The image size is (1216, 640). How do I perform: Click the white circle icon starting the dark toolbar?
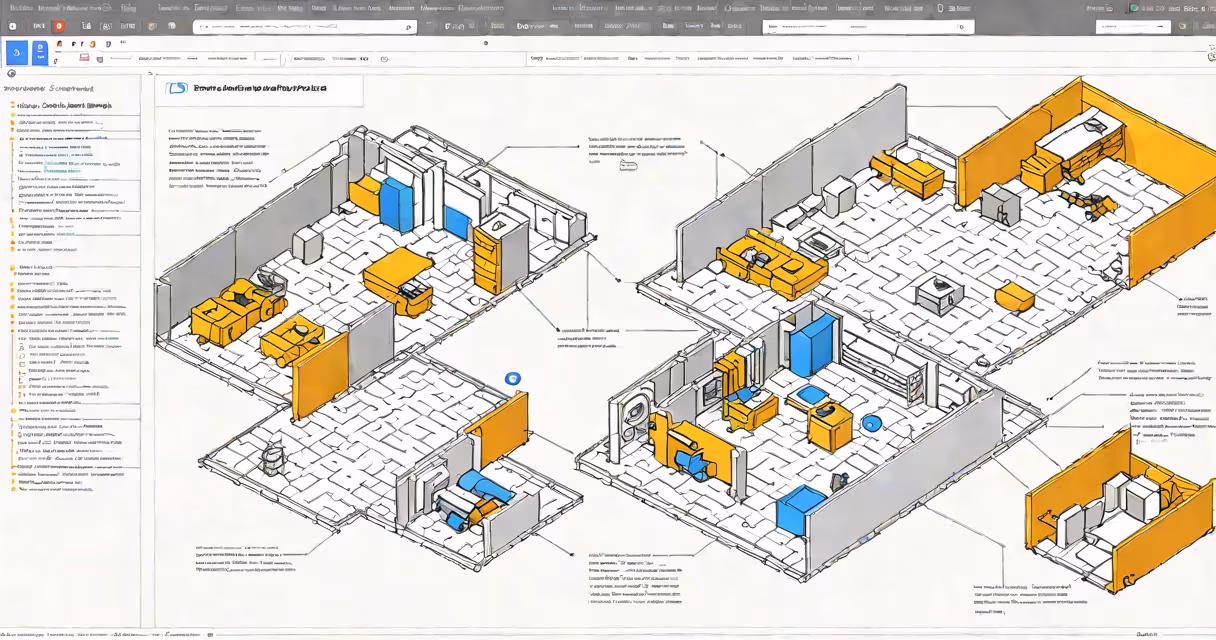pyautogui.click(x=13, y=26)
